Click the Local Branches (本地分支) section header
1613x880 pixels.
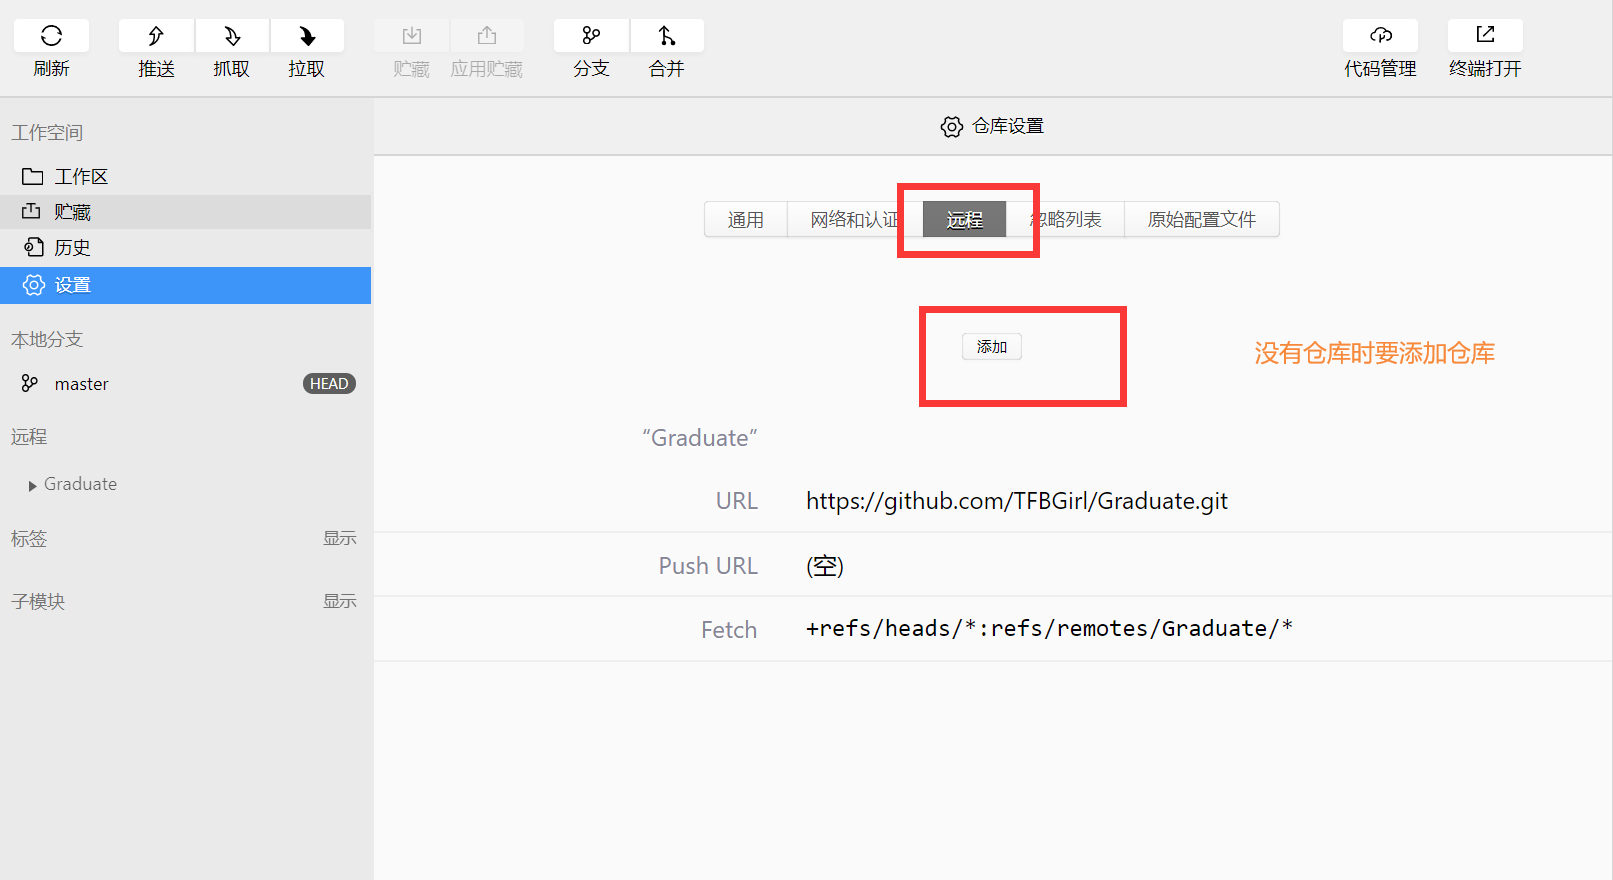tap(47, 340)
